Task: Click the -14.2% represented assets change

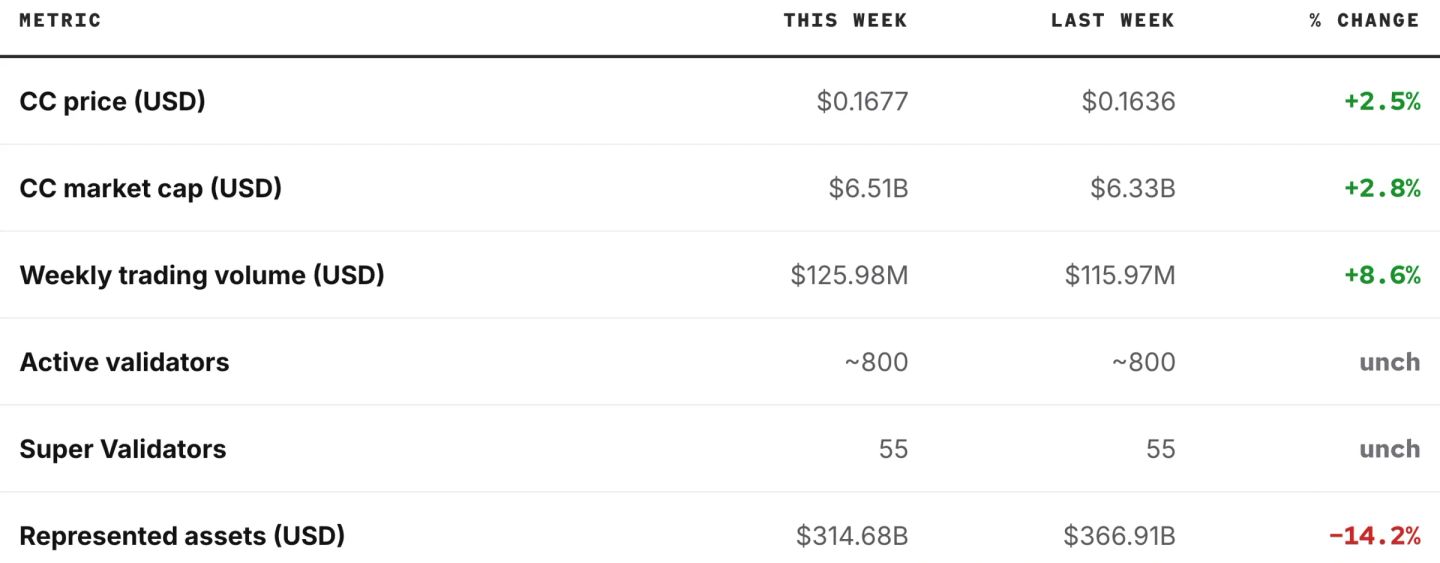Action: click(1374, 536)
